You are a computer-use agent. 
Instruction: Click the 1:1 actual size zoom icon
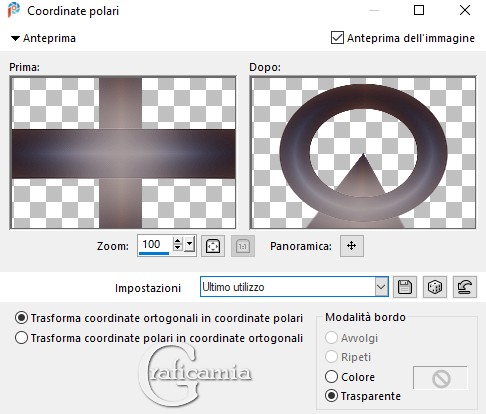pos(243,246)
